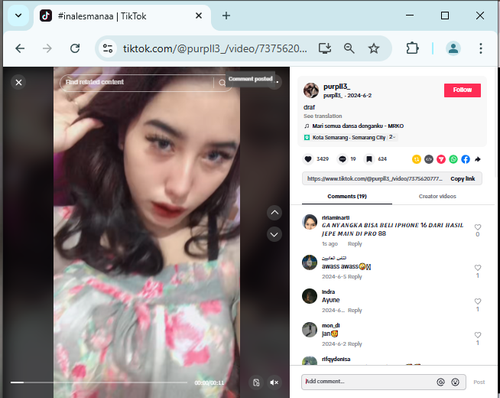Image resolution: width=500 pixels, height=398 pixels.
Task: Open ririaminarti commenter avatar
Action: pos(309,222)
